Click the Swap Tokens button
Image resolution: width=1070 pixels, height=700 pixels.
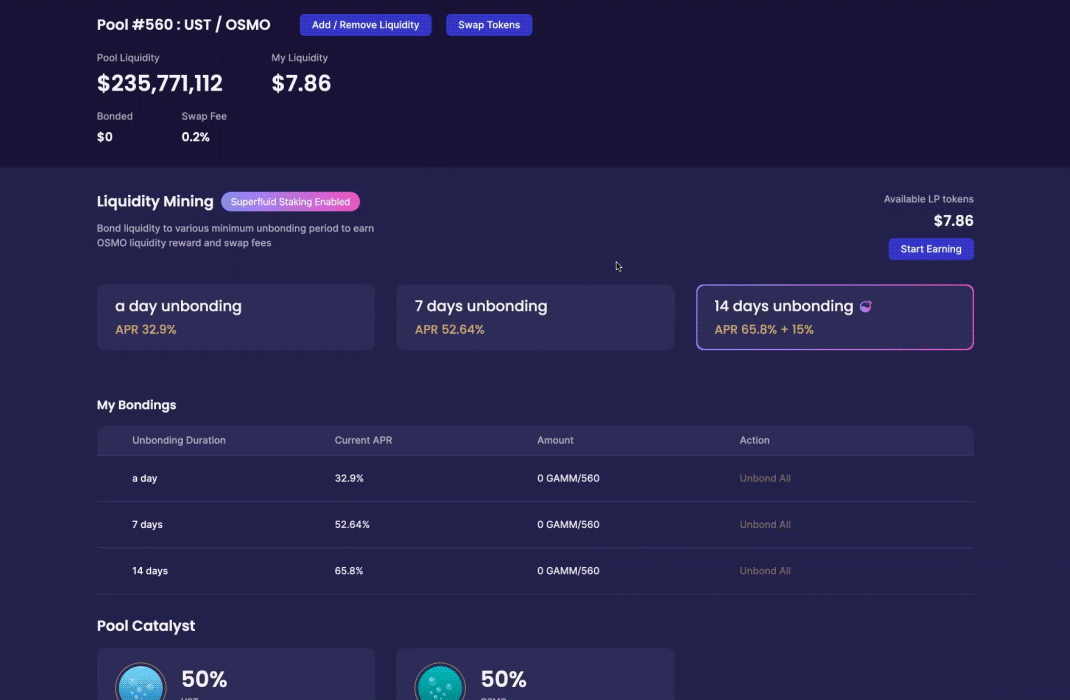pos(489,25)
